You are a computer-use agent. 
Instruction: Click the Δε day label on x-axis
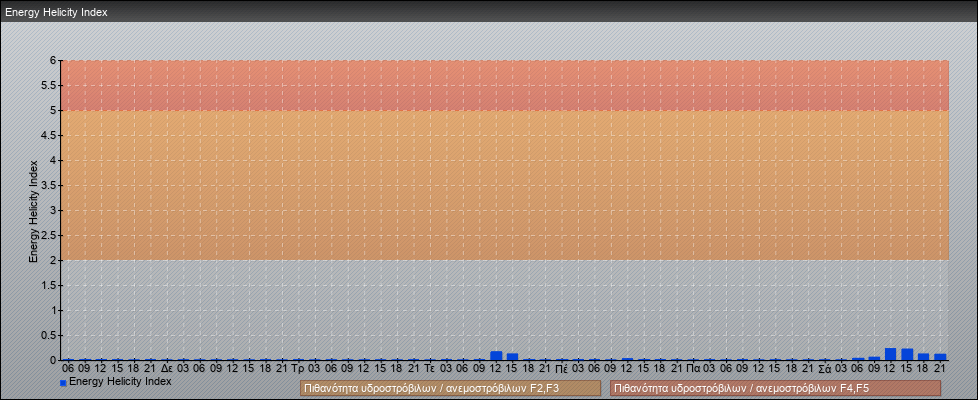tap(167, 369)
